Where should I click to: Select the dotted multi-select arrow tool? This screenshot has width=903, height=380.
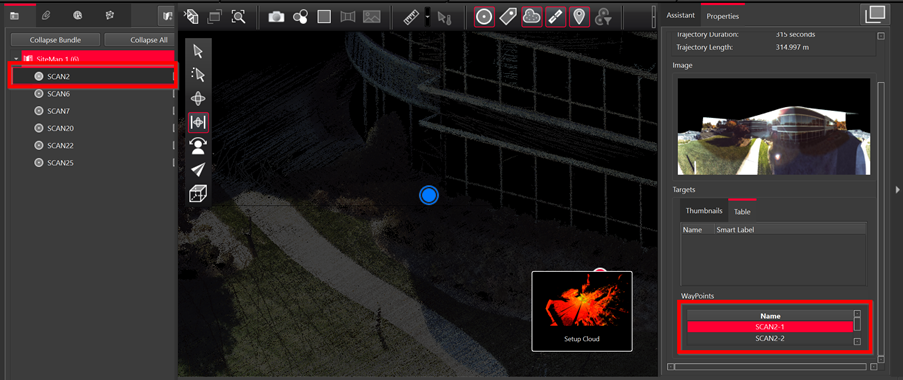point(198,75)
